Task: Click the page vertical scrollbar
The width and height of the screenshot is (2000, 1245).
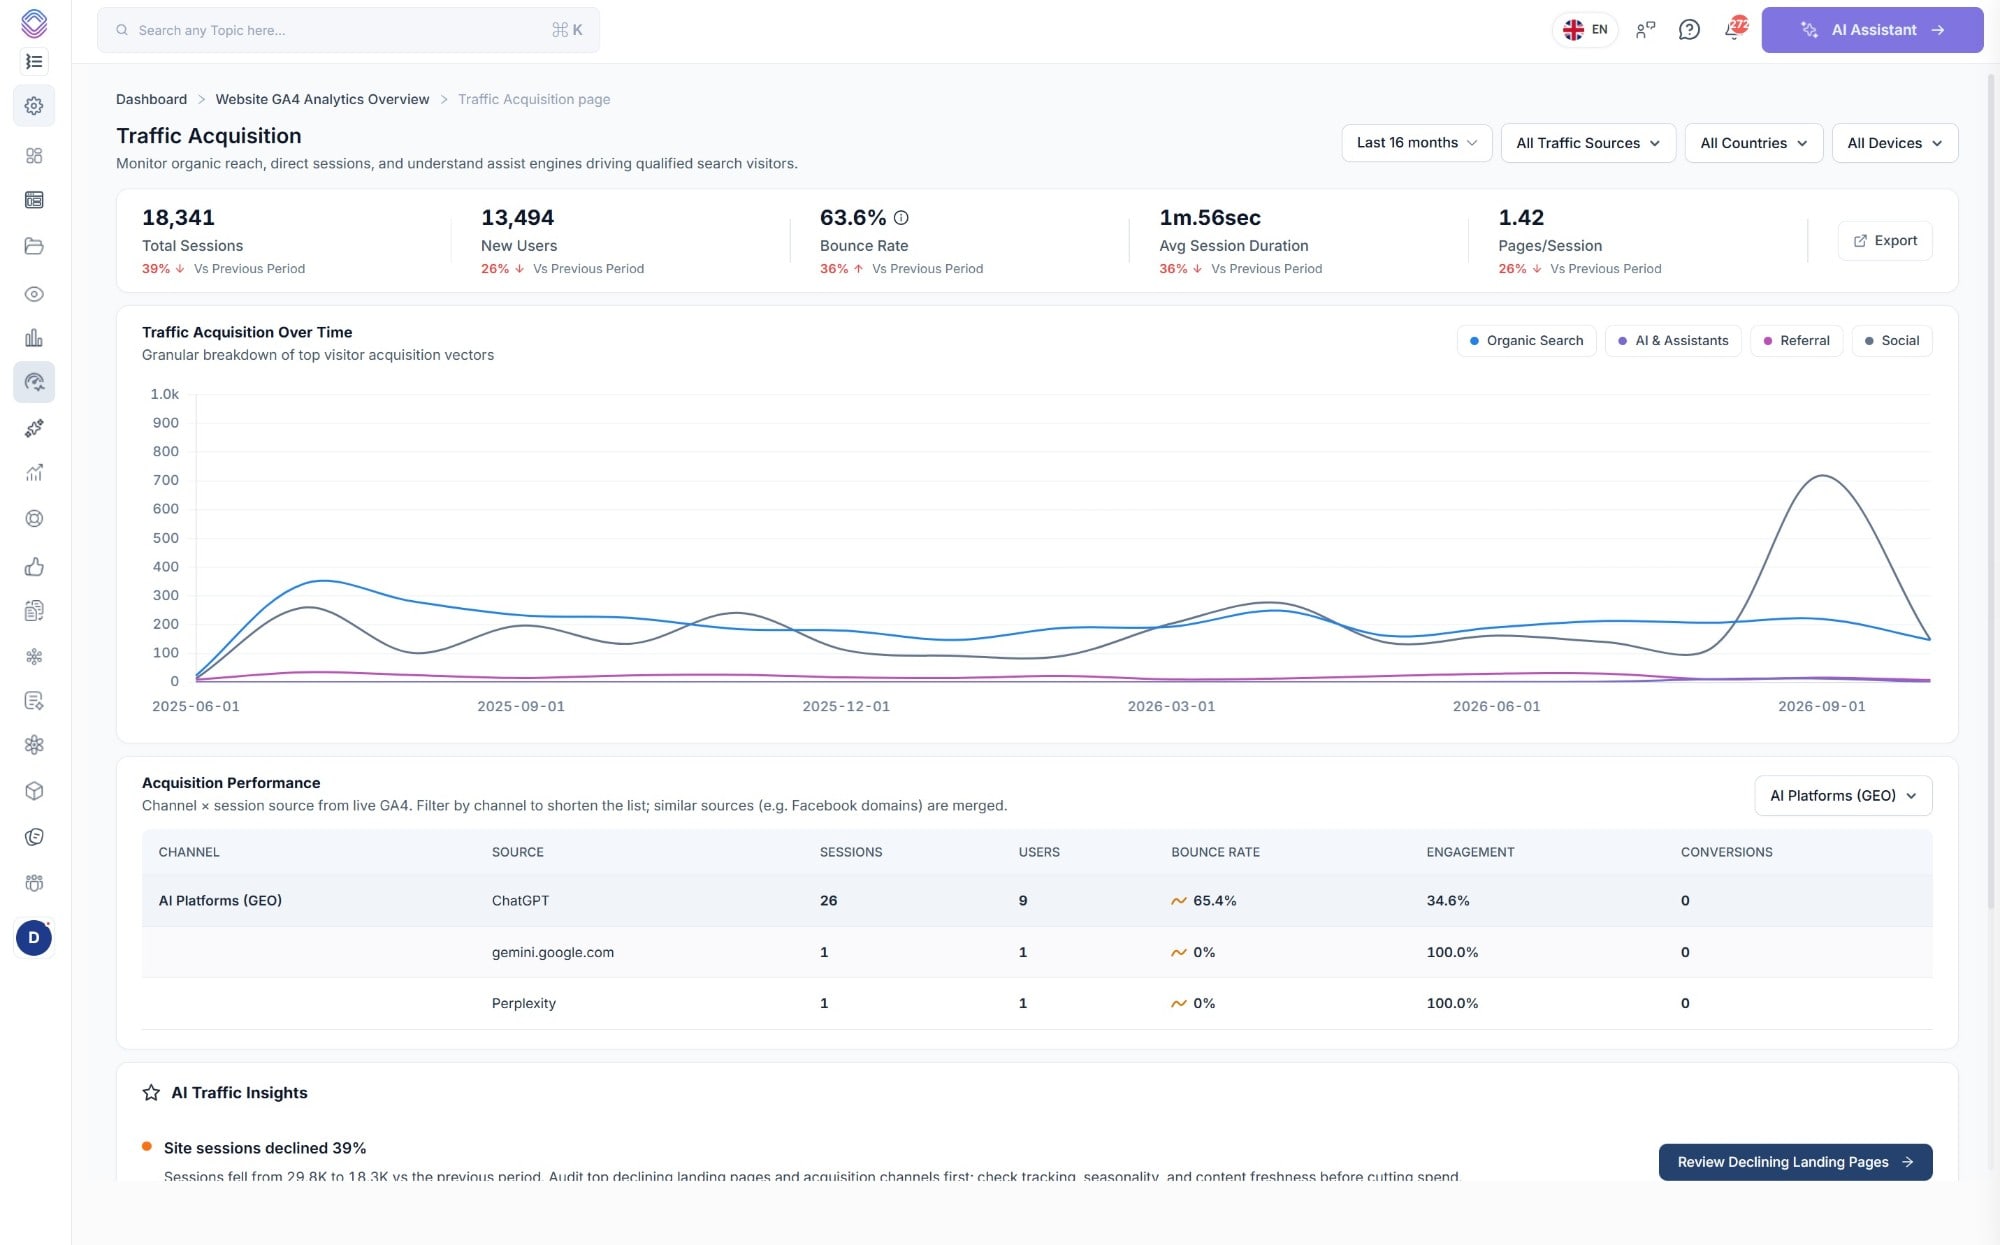Action: (x=1991, y=490)
